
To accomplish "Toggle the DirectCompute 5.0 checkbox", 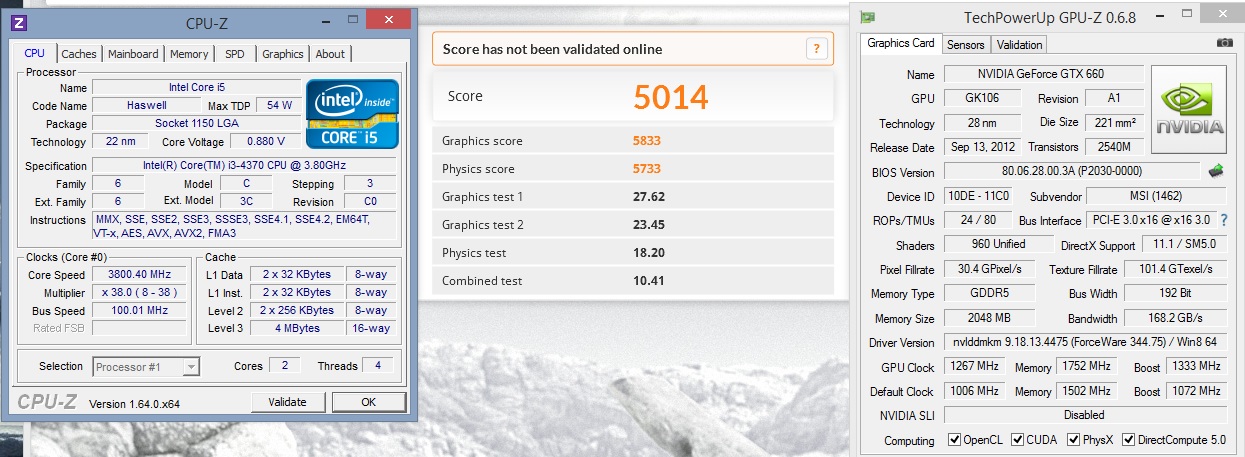I will [1128, 440].
